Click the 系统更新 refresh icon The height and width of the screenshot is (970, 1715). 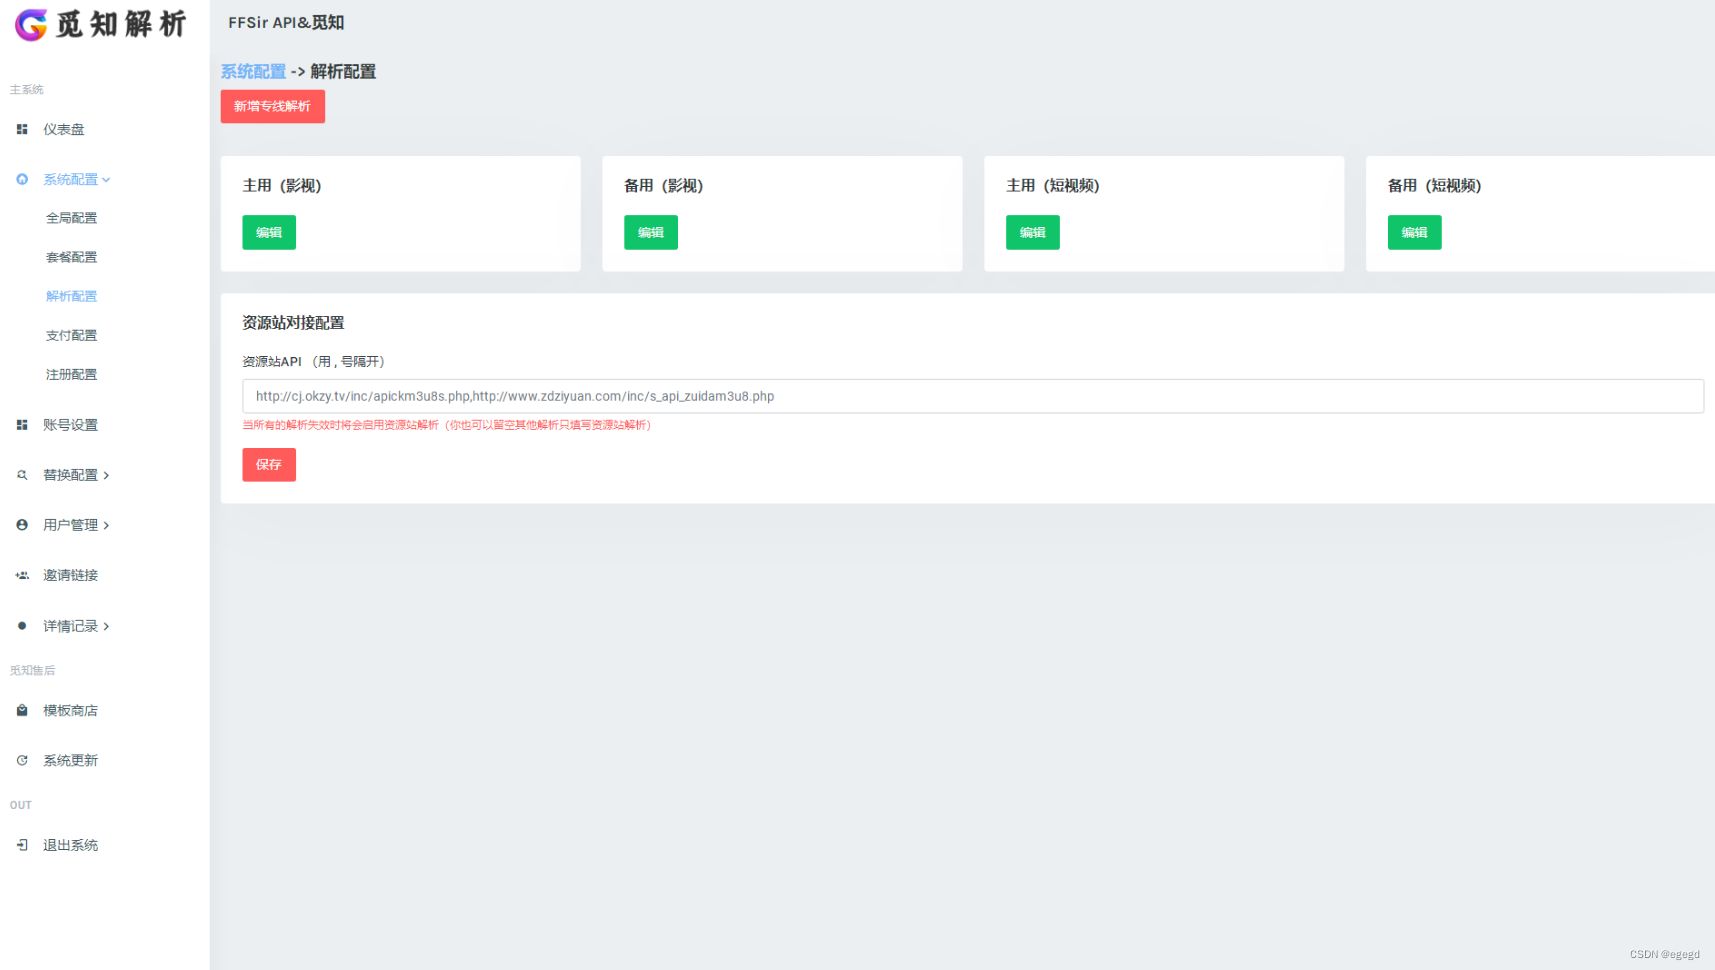pyautogui.click(x=21, y=760)
